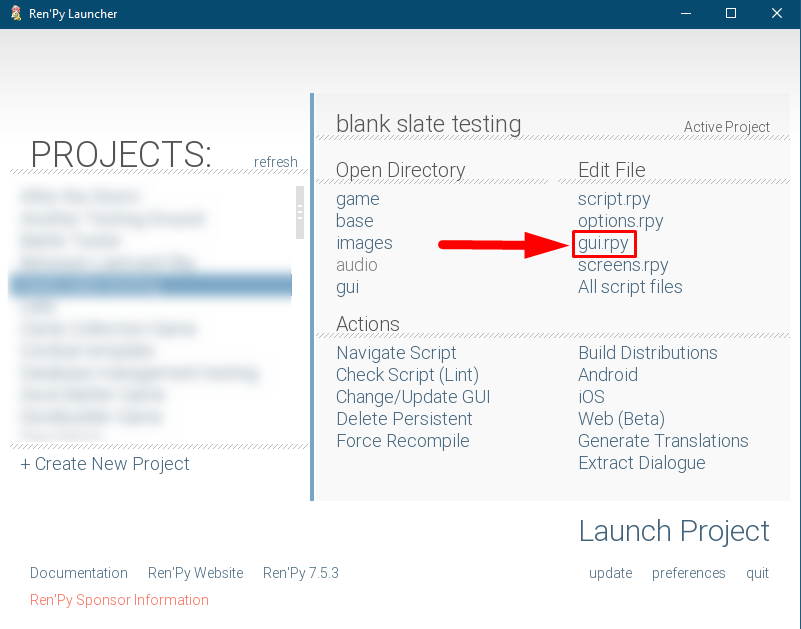Click Launch Project
Image resolution: width=801 pixels, height=629 pixels.
pos(673,531)
